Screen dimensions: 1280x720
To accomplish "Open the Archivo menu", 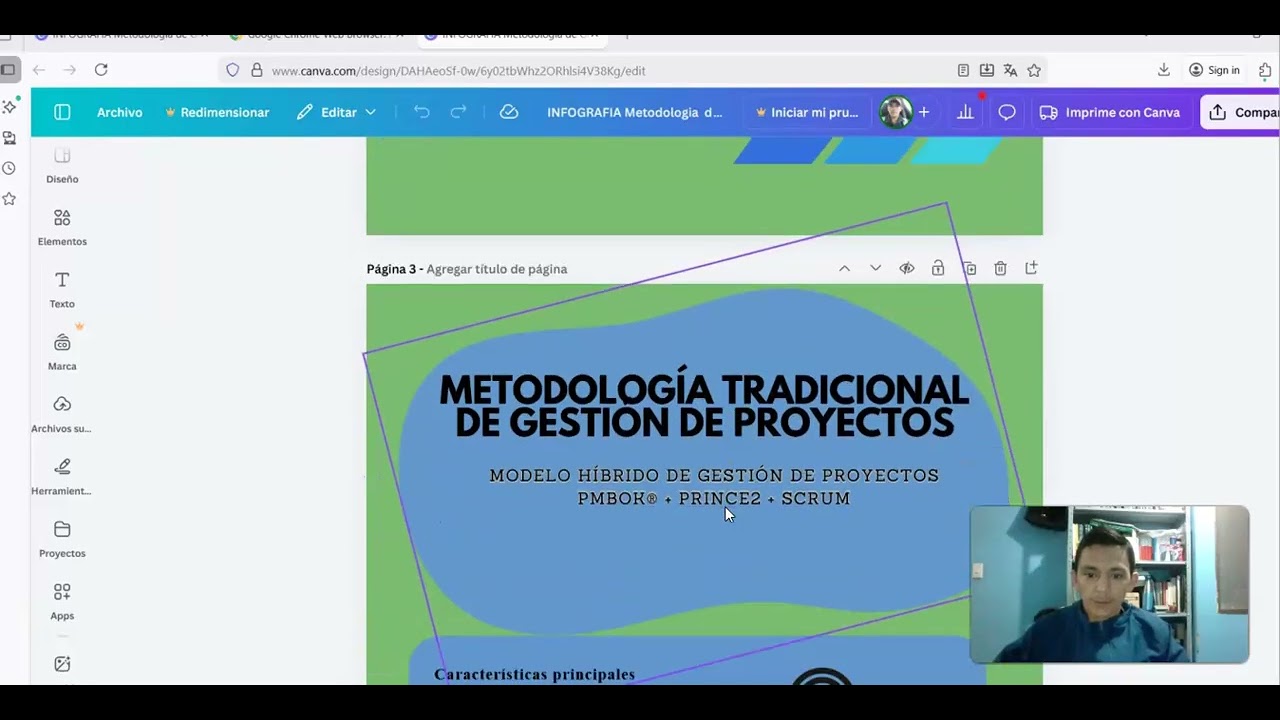I will tap(119, 112).
